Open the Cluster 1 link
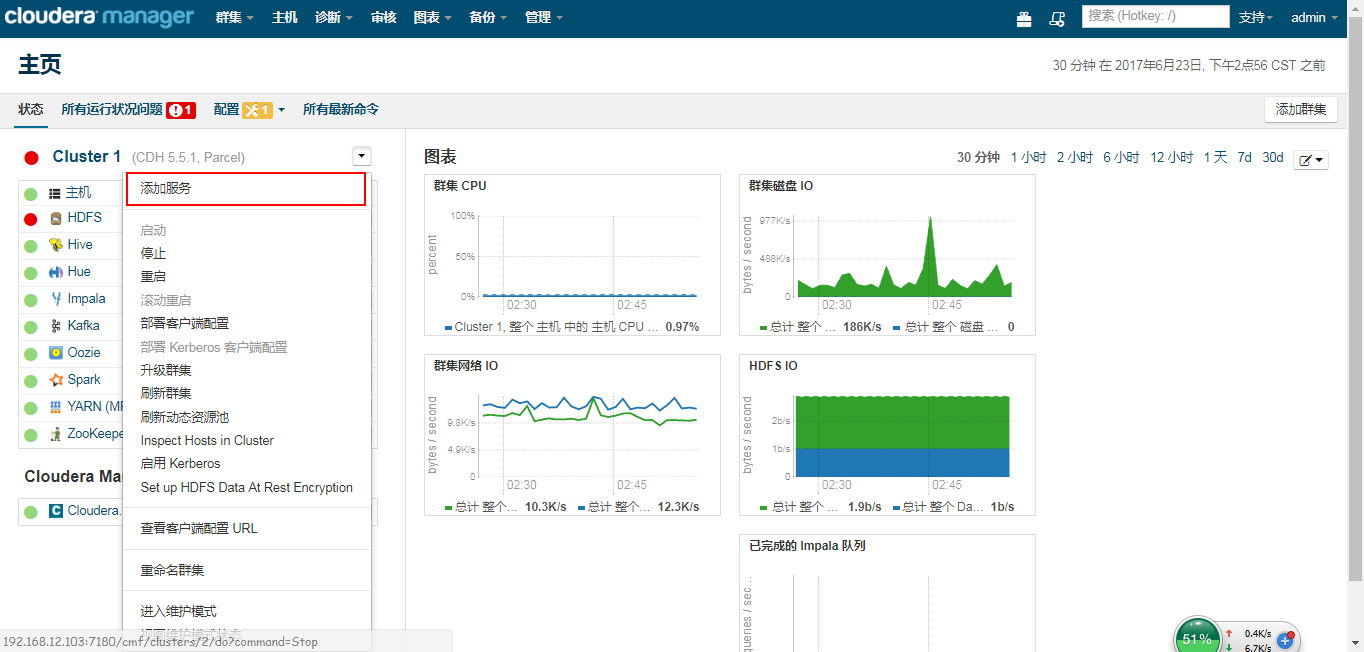The height and width of the screenshot is (652, 1364). pos(87,157)
